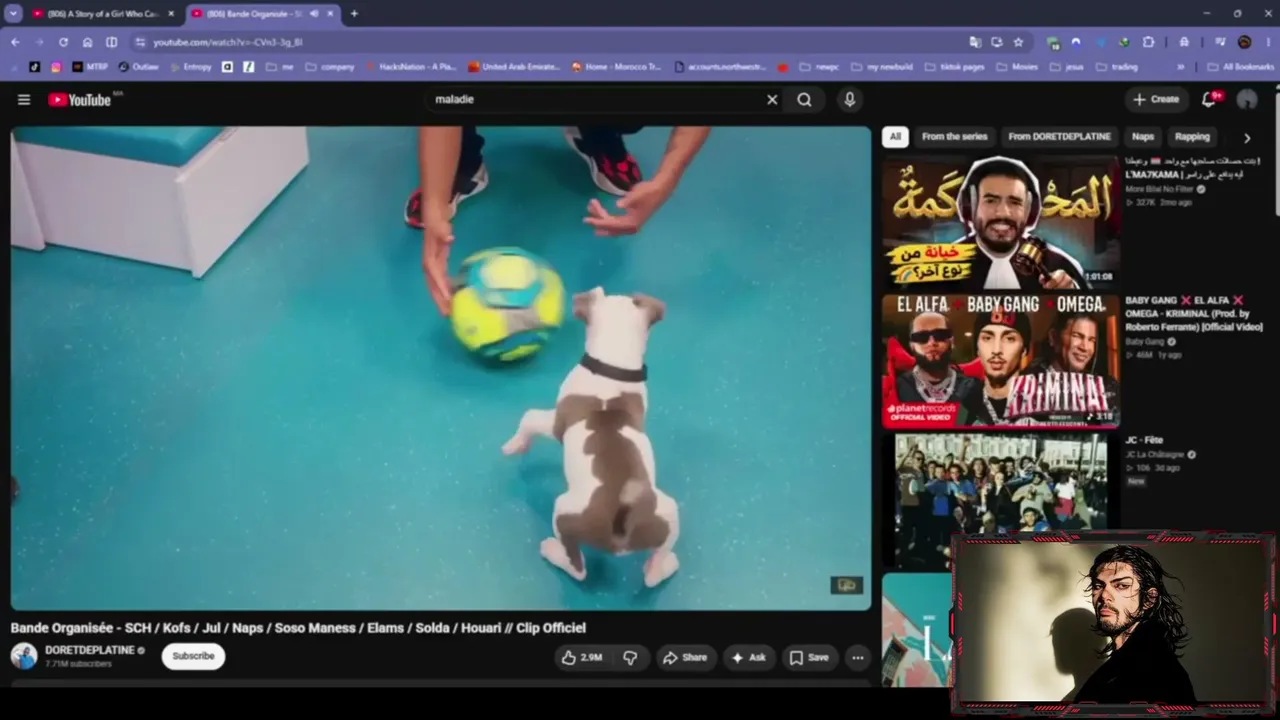Clear the search query with the X
This screenshot has height=720, width=1280.
(x=772, y=100)
